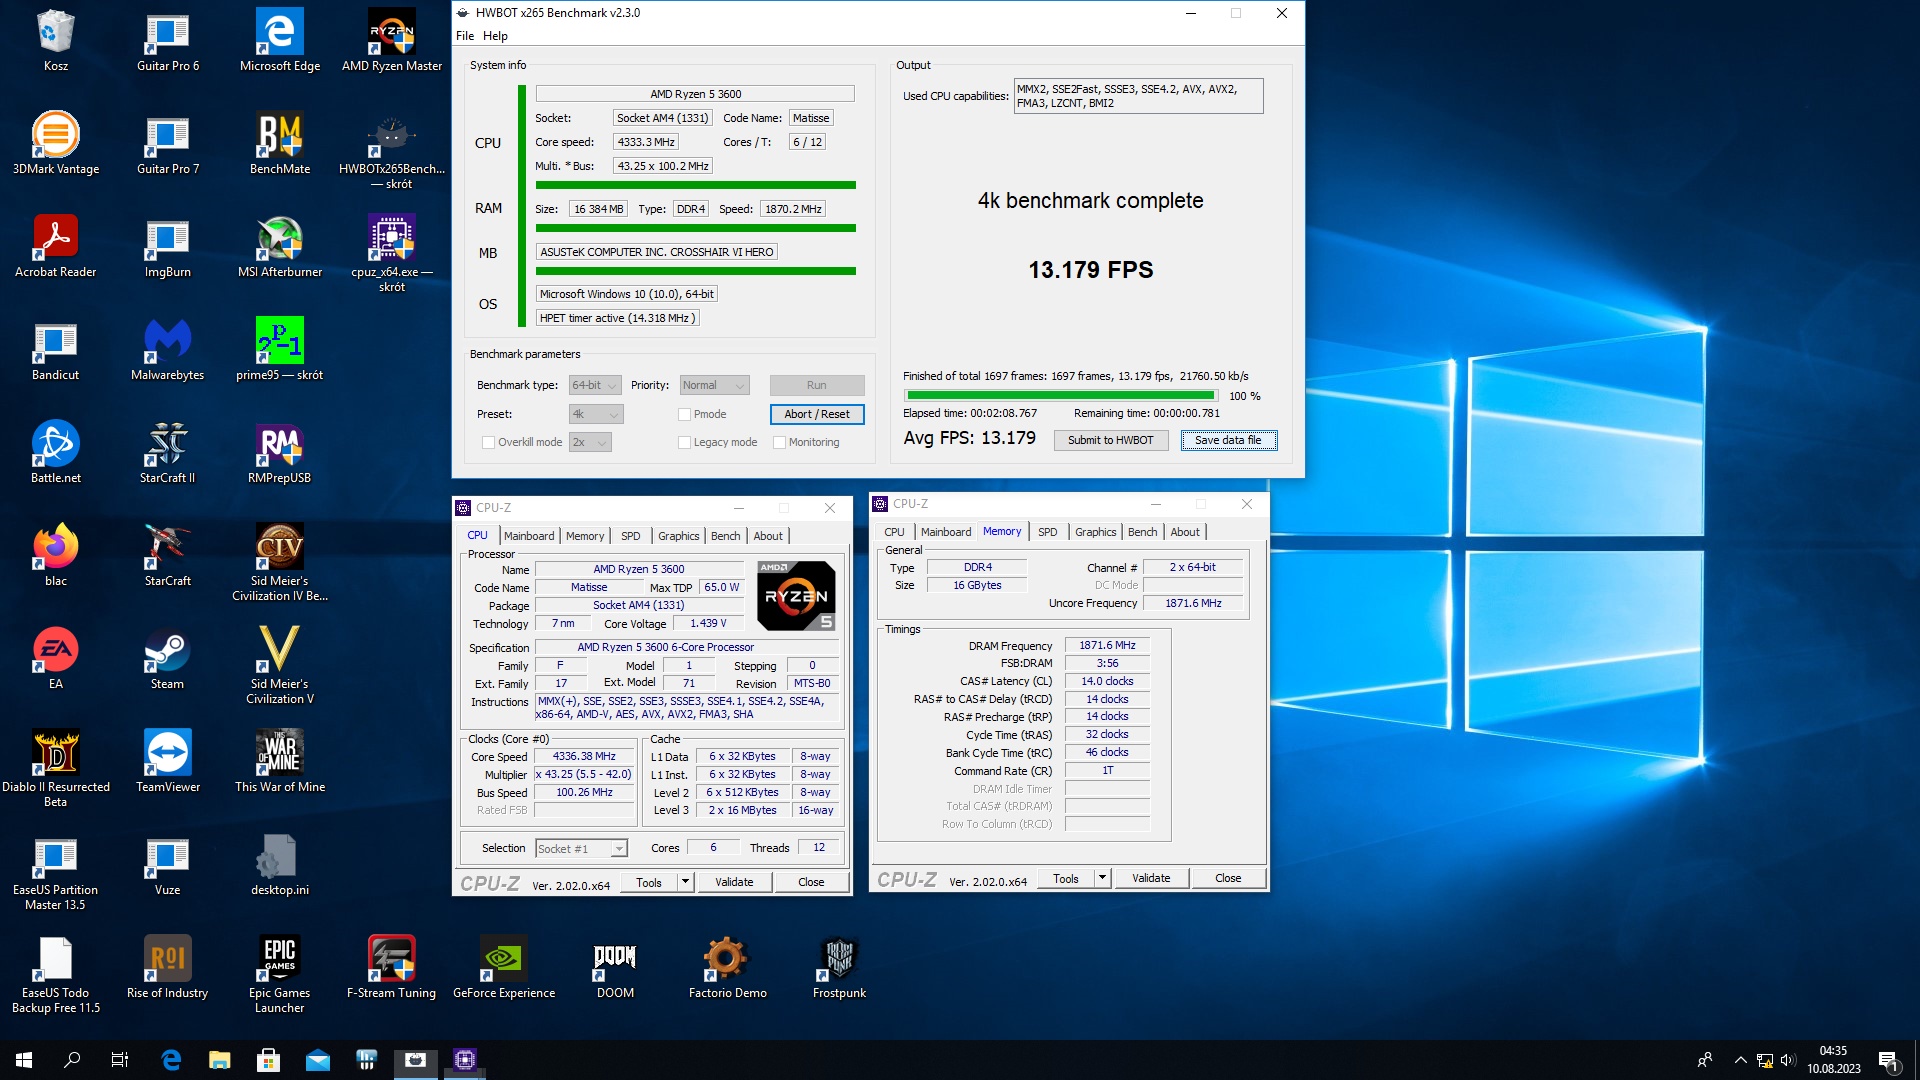Open Epic Games Launcher icon

(280, 975)
